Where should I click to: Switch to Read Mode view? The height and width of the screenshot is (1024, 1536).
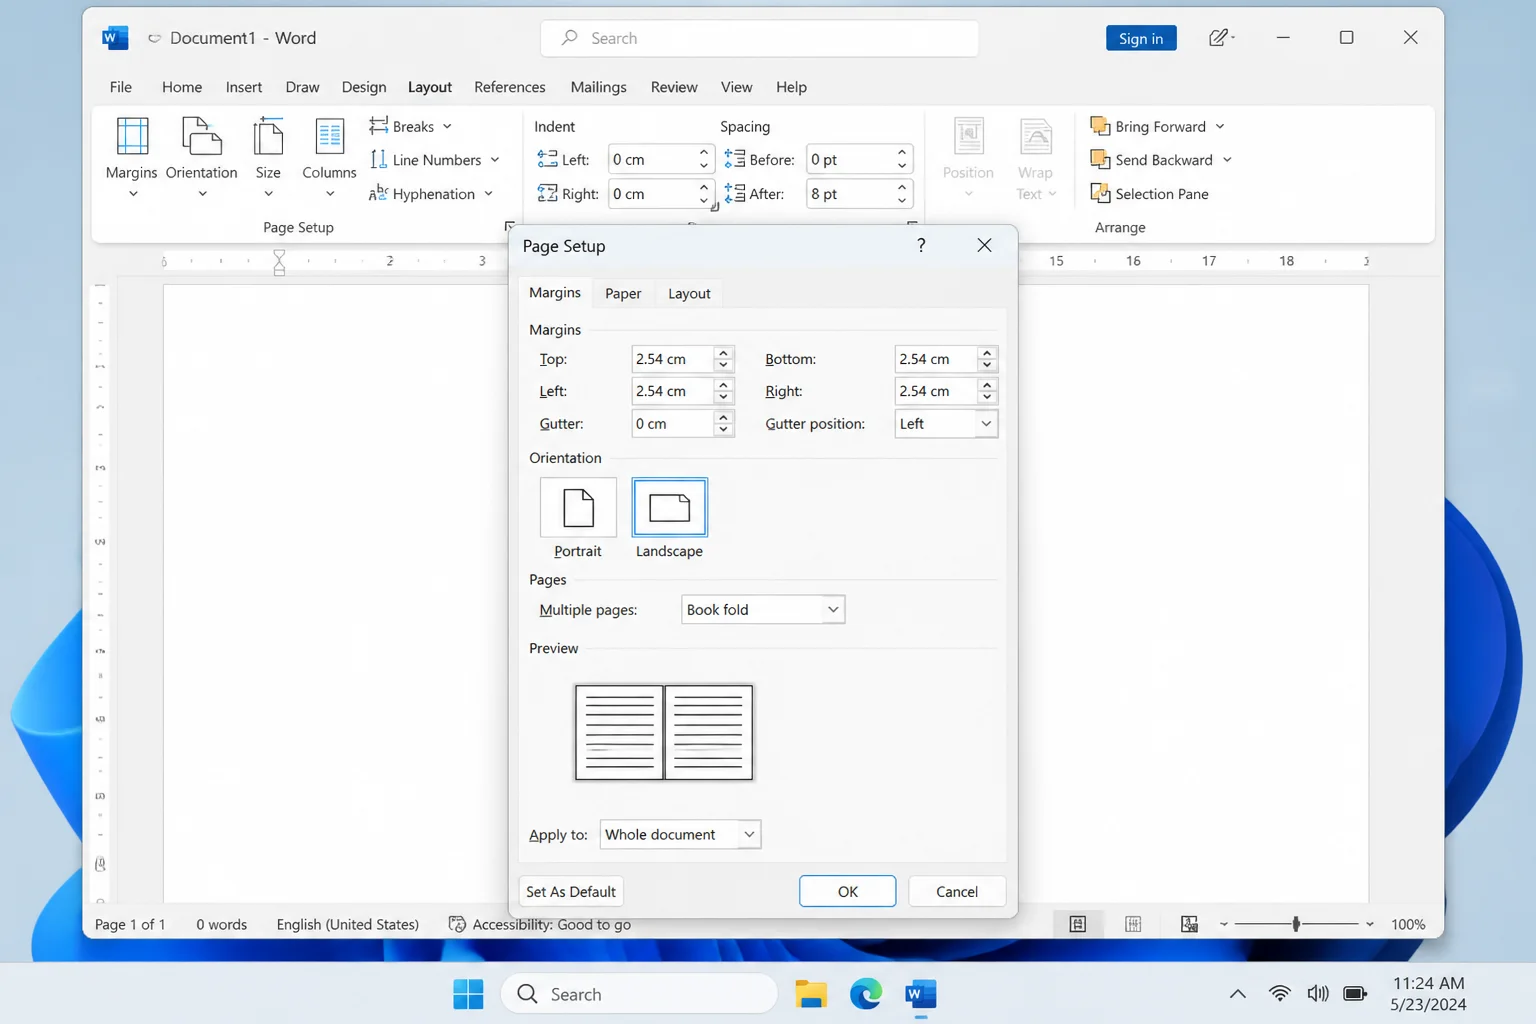coord(1078,924)
